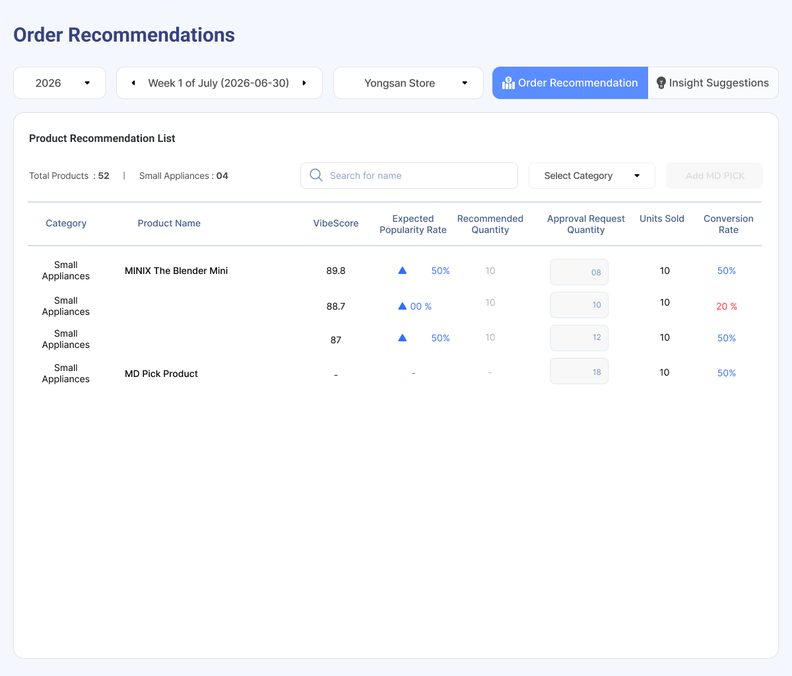Click Expected Popularity Rate column header
Screen dimensions: 792x676
click(x=413, y=224)
